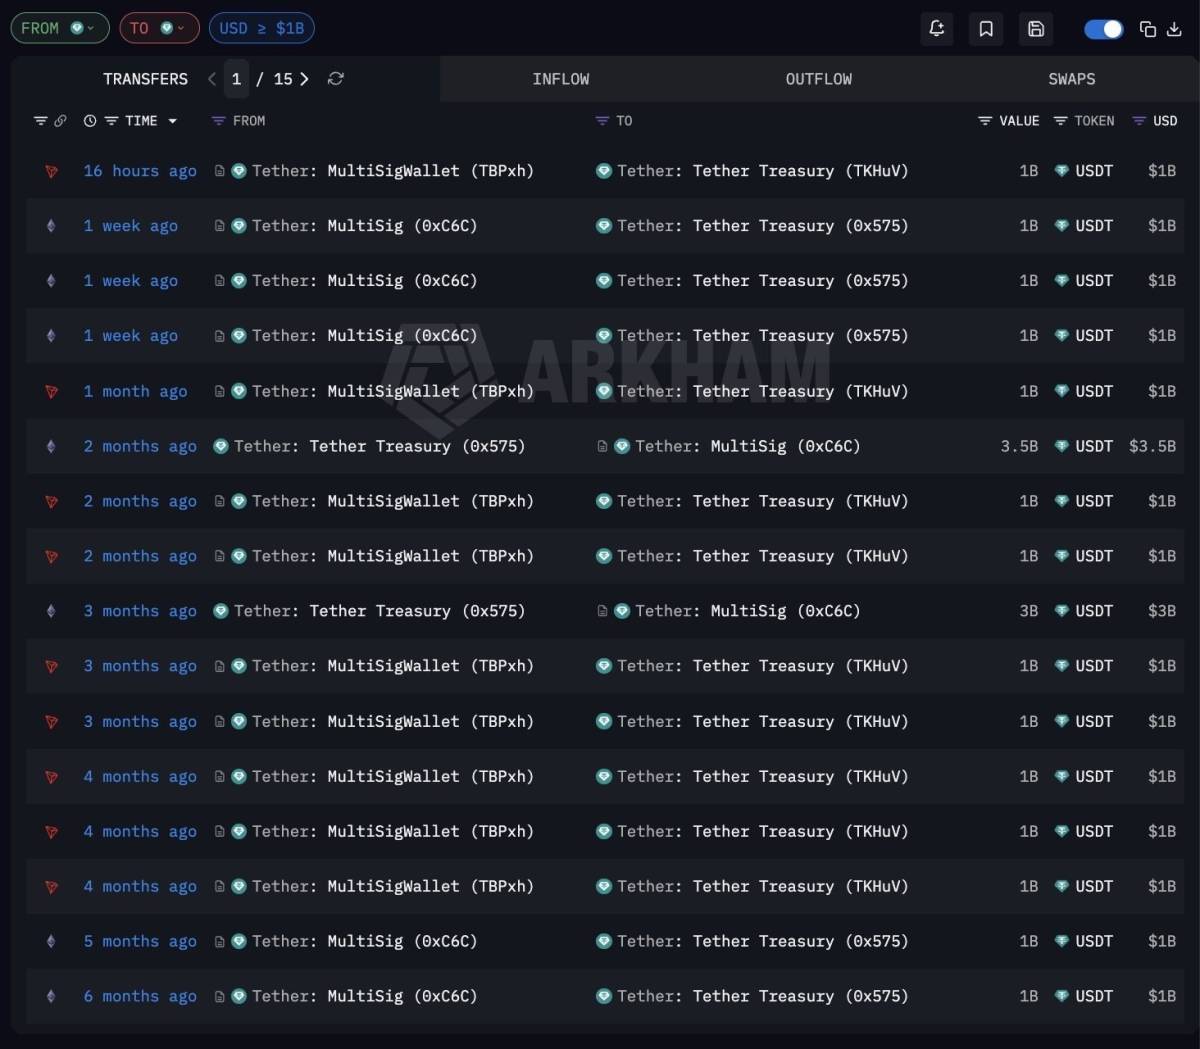The image size is (1200, 1049).
Task: Click the $1B amount in the 6 months ago row
Action: 1162,997
